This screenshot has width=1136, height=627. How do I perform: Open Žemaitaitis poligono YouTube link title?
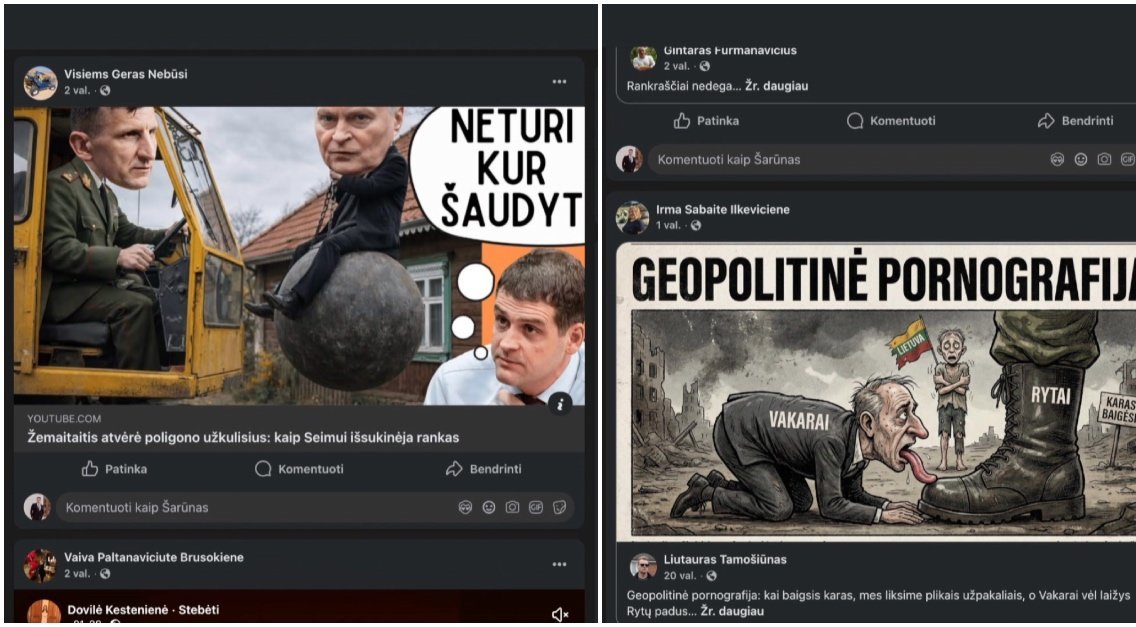(243, 438)
